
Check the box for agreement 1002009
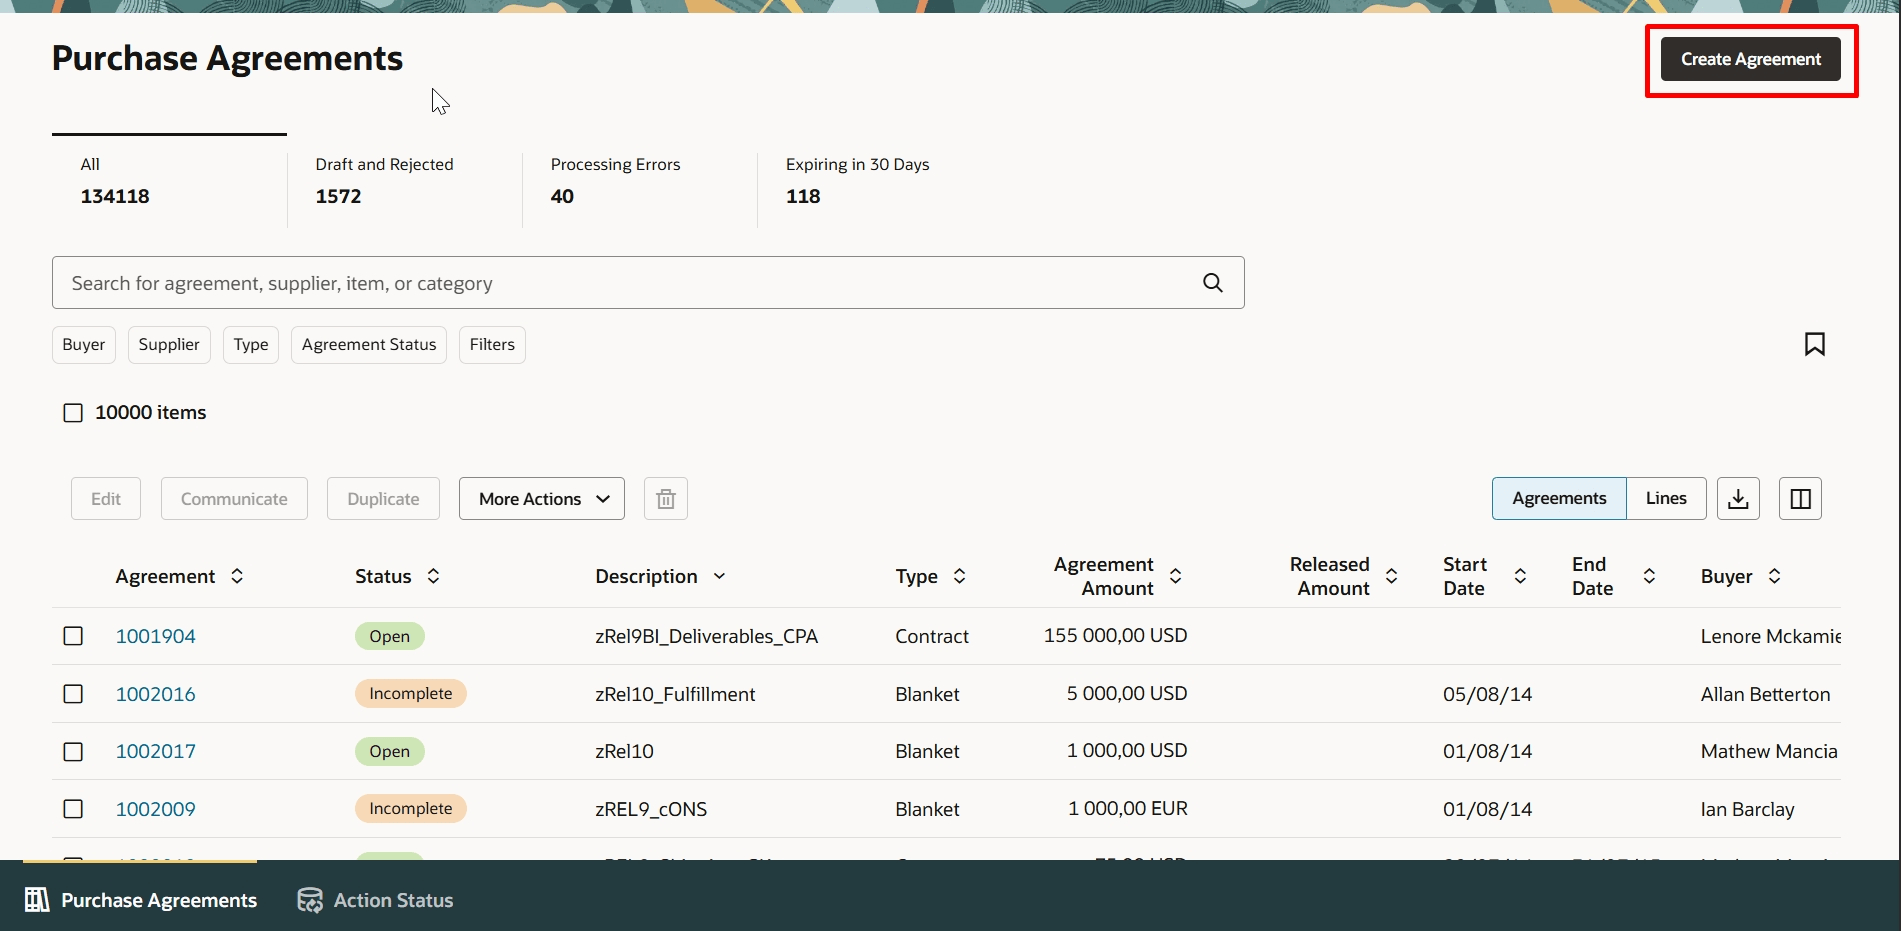click(x=73, y=809)
